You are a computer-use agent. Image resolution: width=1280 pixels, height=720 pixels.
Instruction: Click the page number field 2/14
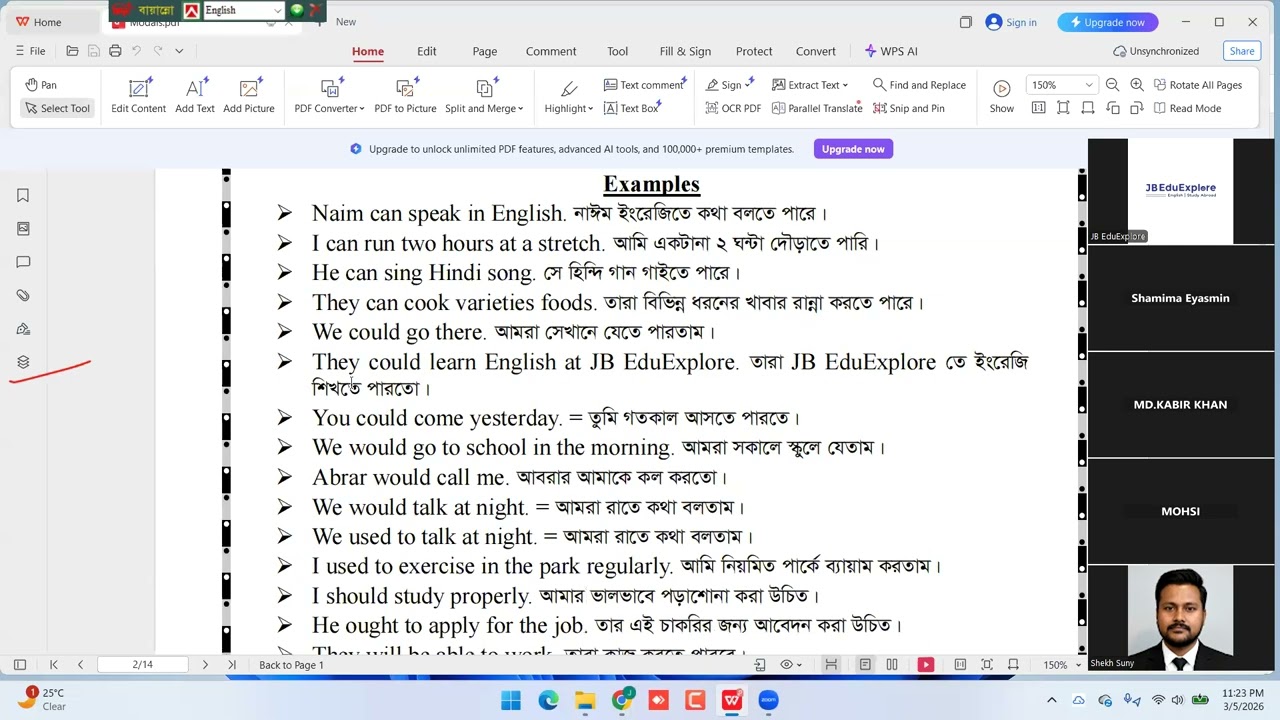click(x=143, y=665)
